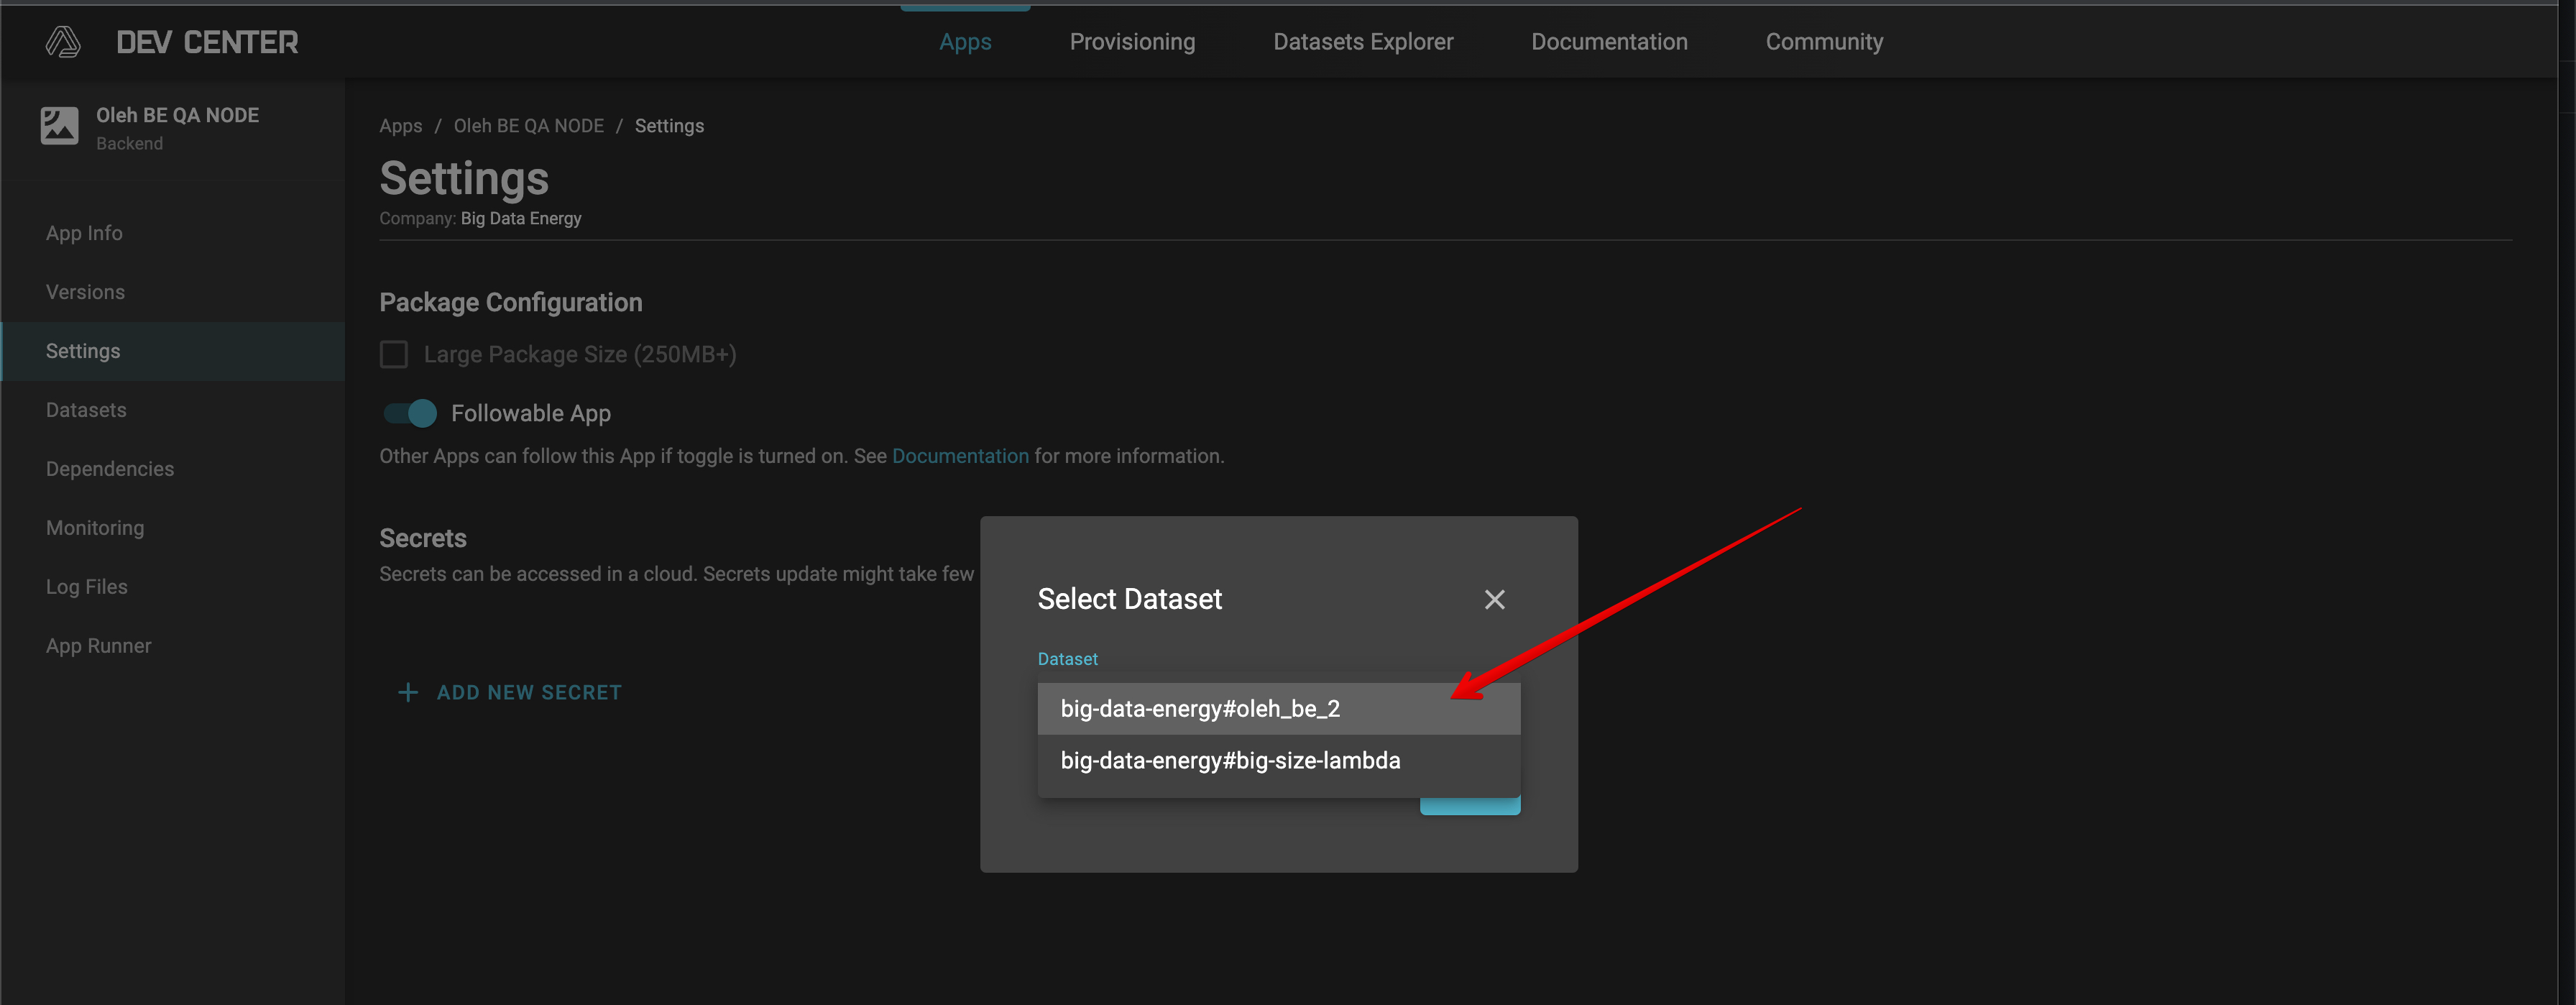Follow the Documentation link in Followable App description
Screen dimensions: 2576x1005
tap(960, 456)
